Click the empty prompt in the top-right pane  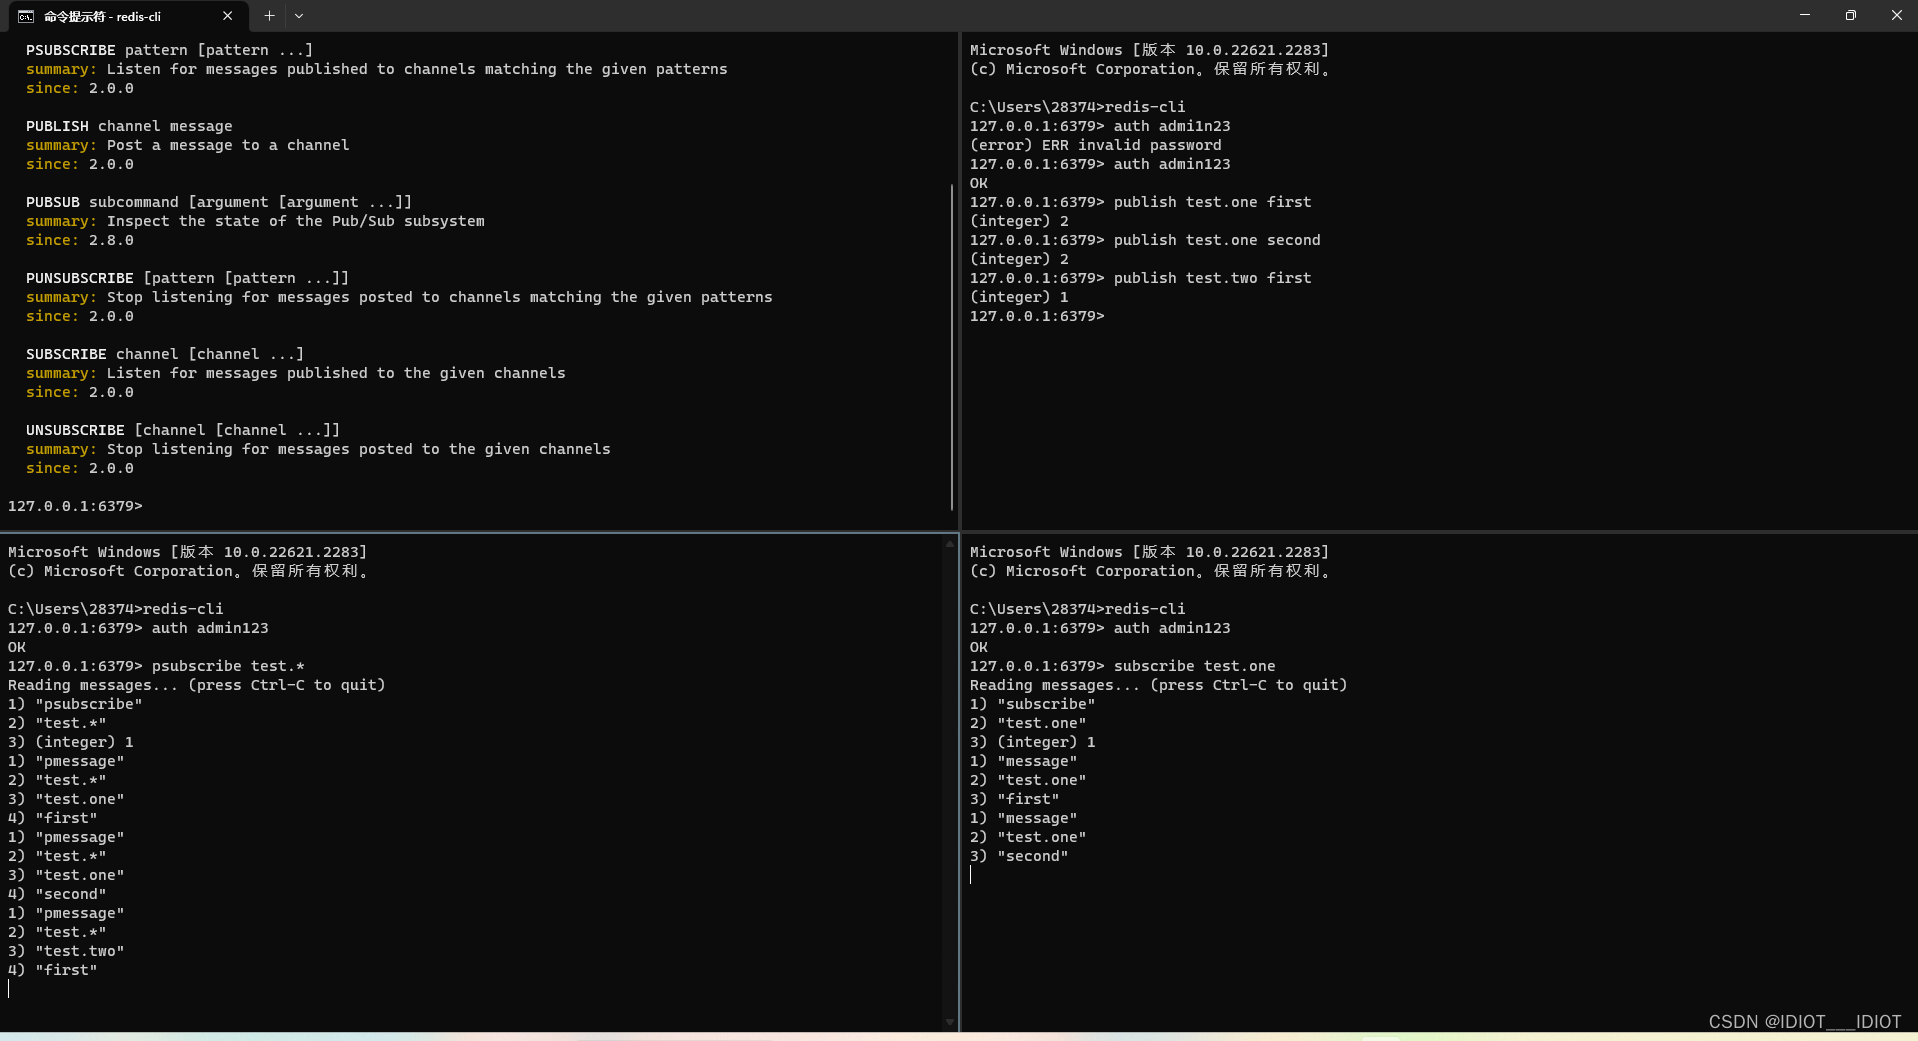[x=1037, y=316]
